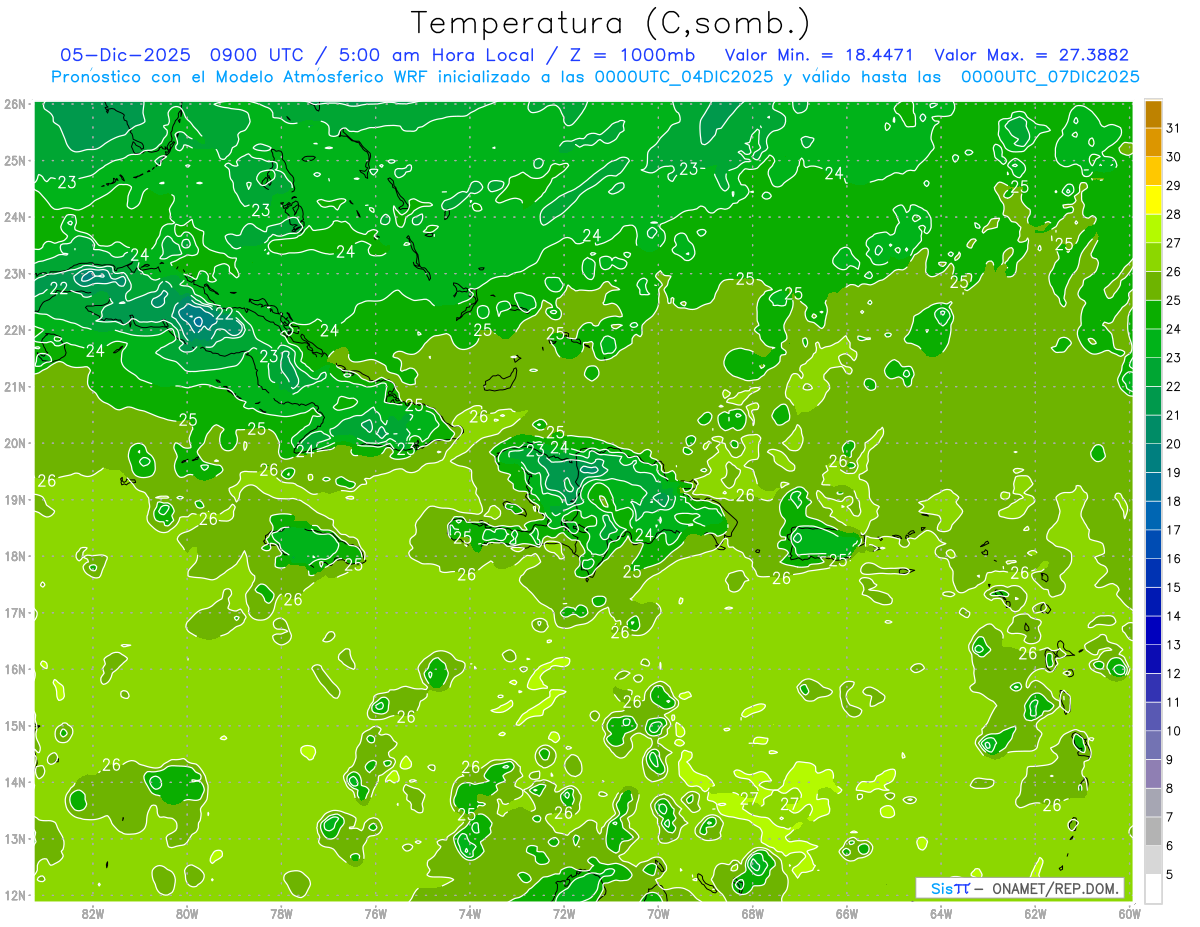1200x927 pixels.
Task: Click the yellow legend swatch between 28 and 29
Action: (1153, 200)
